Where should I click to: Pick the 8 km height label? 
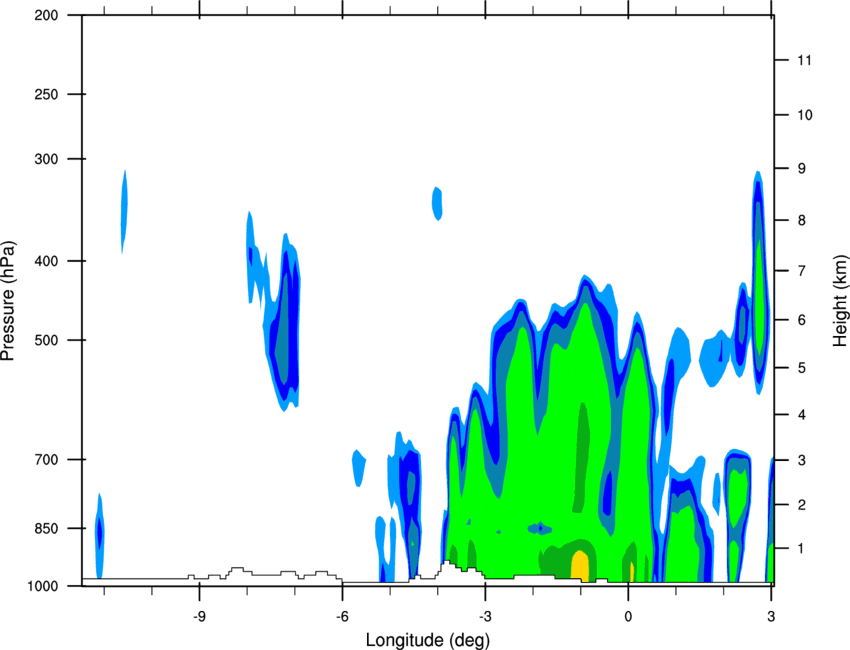(x=801, y=220)
